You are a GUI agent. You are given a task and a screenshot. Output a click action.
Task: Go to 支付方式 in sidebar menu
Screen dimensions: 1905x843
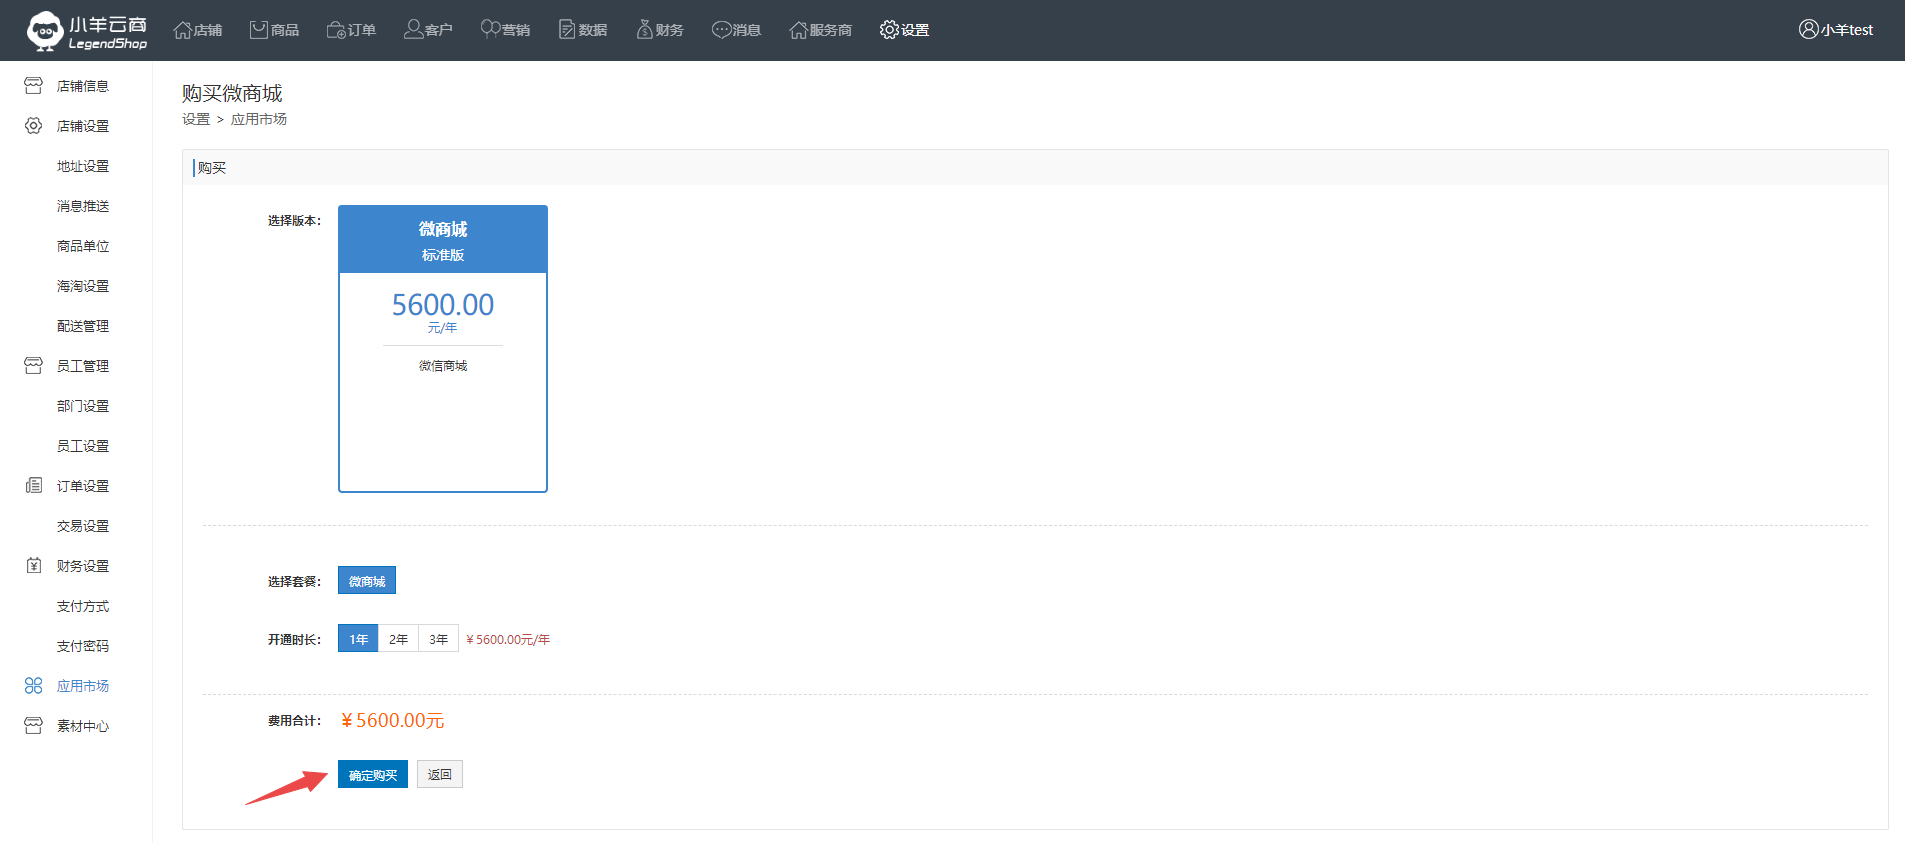pyautogui.click(x=82, y=606)
